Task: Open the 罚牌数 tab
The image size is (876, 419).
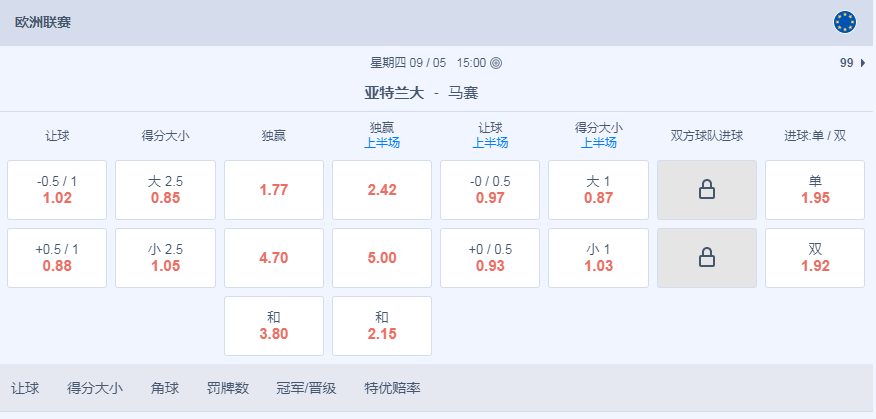Action: pos(228,388)
